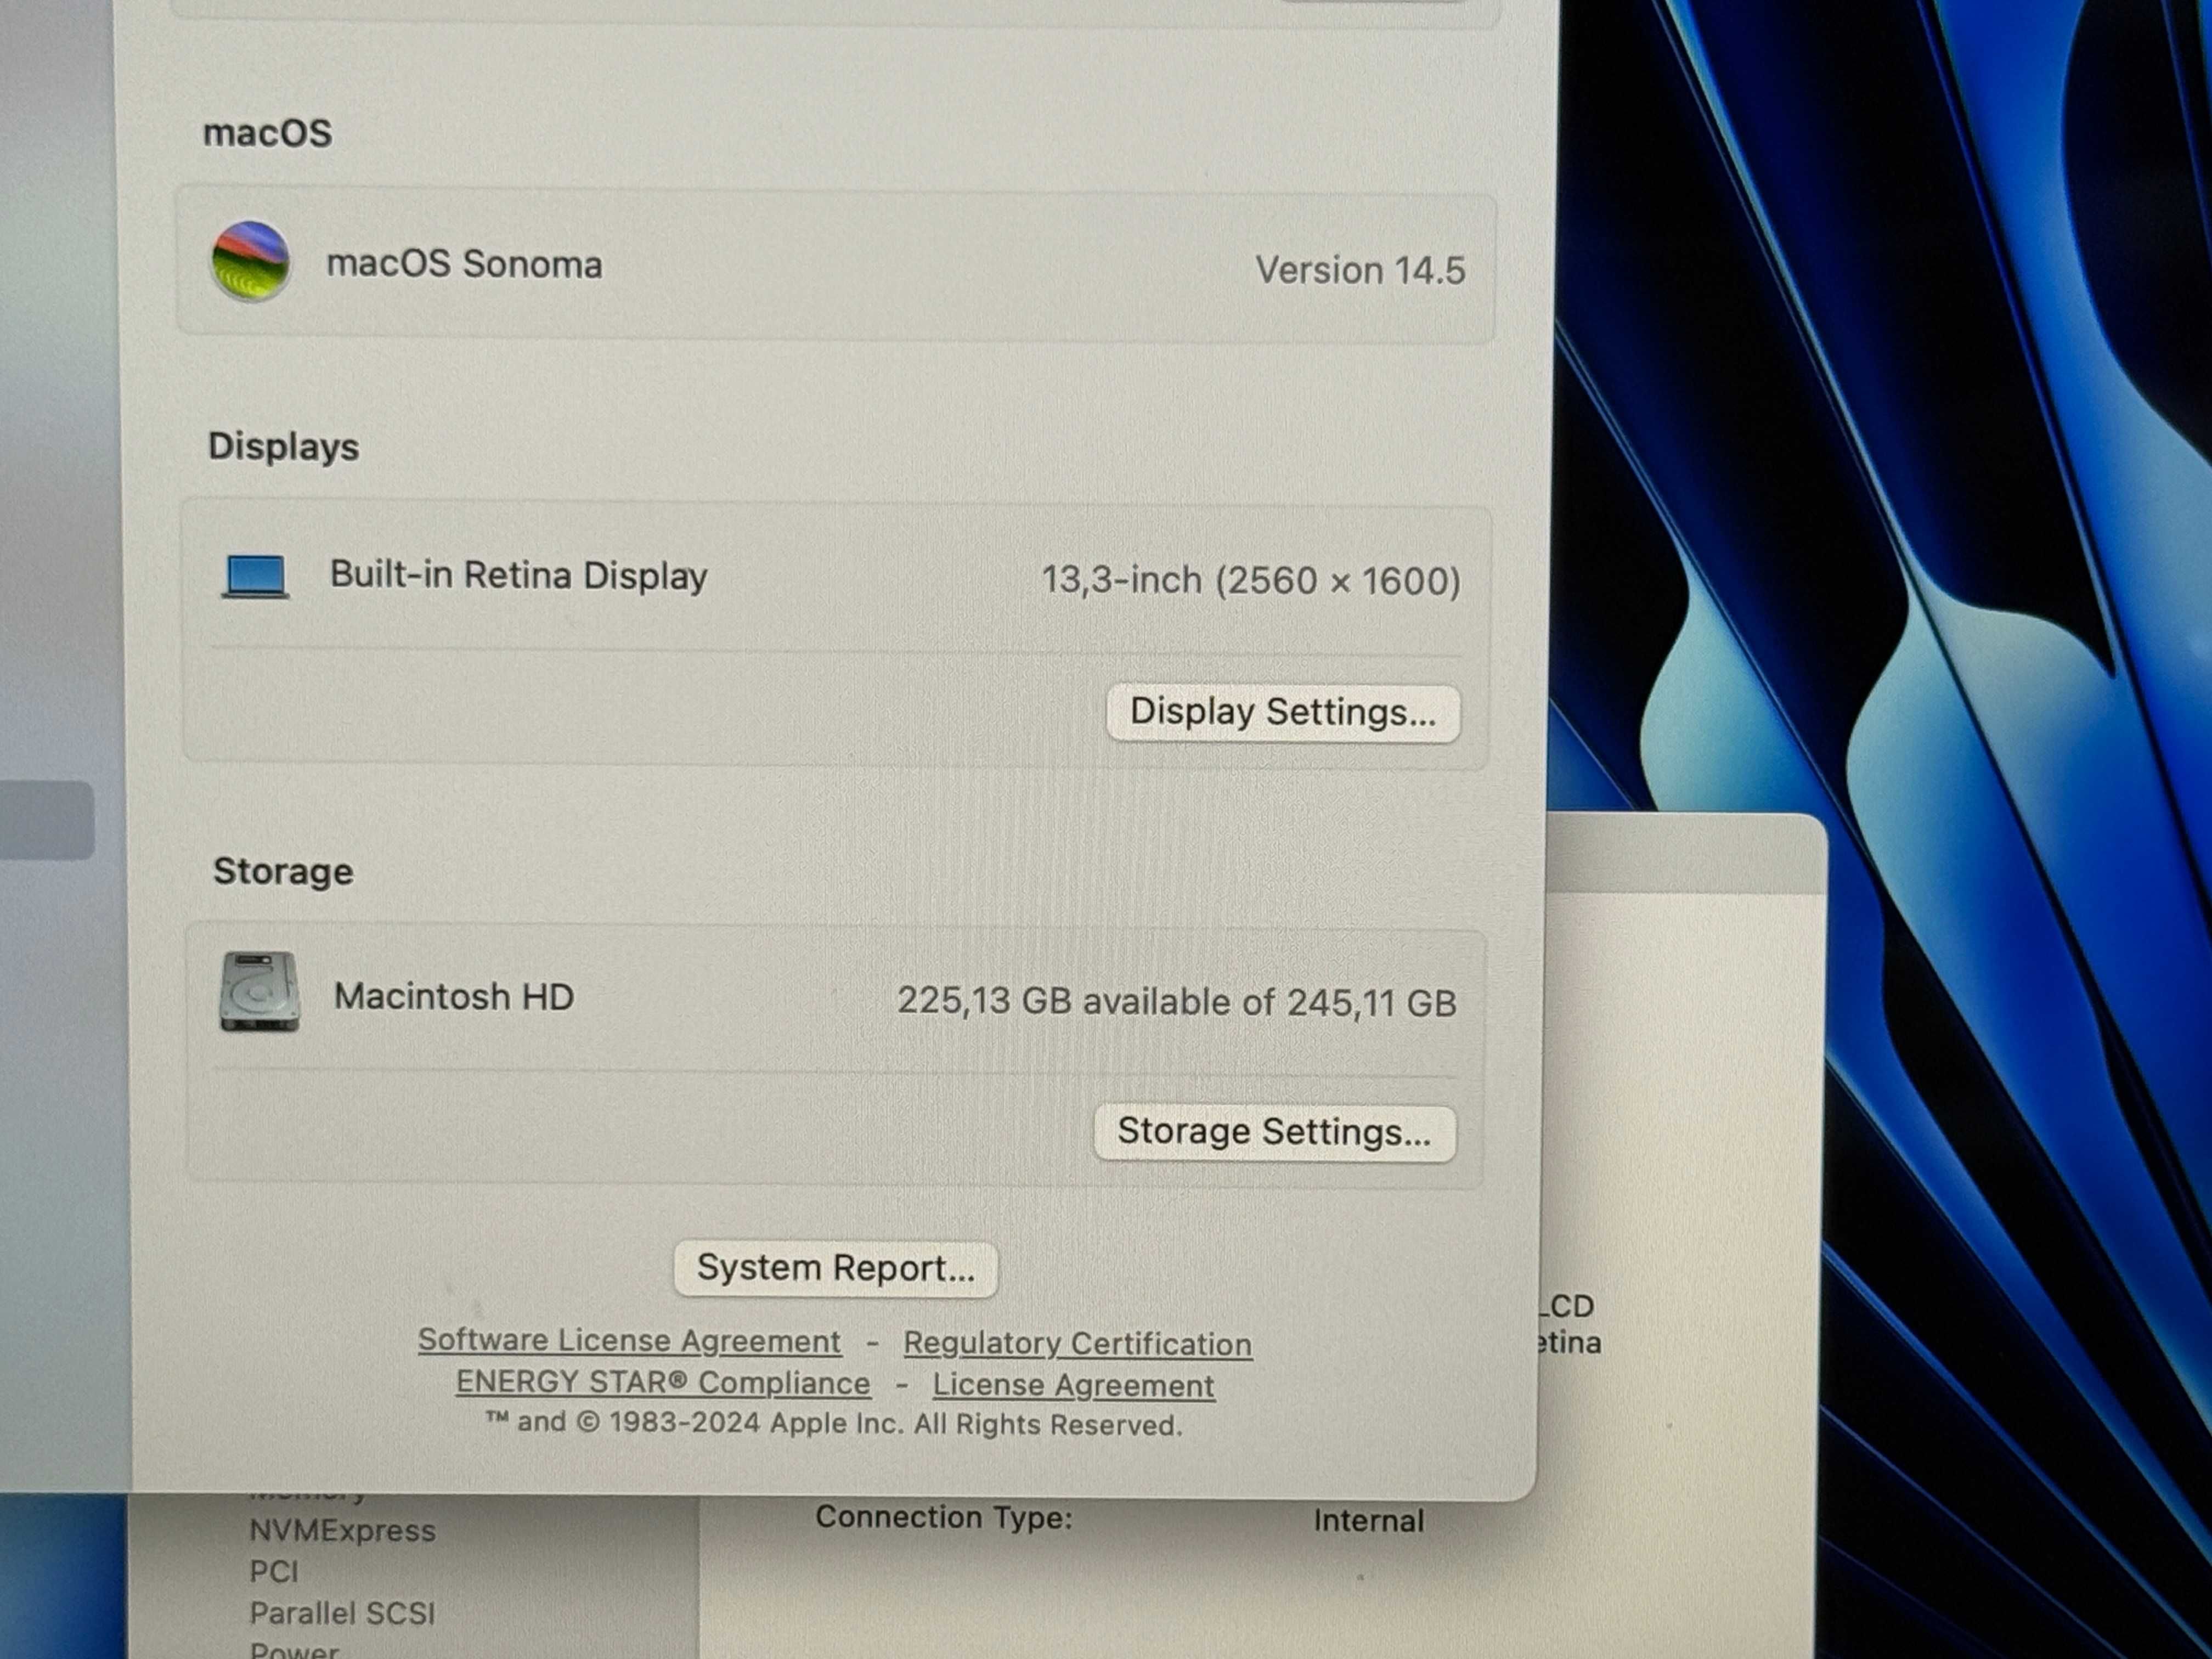This screenshot has width=2212, height=1659.
Task: Open the Regulatory Certification link
Action: pyautogui.click(x=1077, y=1344)
